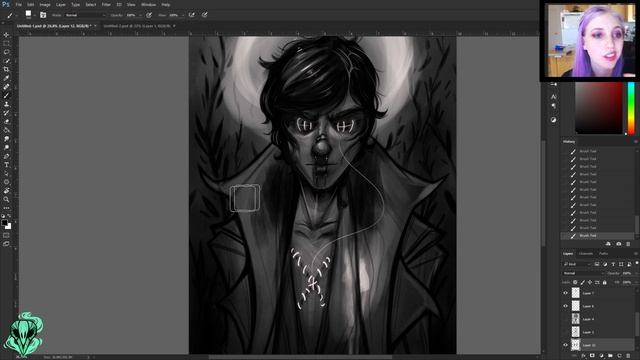
Task: Open the Edit Toolbar three-dots button
Action: [6, 208]
